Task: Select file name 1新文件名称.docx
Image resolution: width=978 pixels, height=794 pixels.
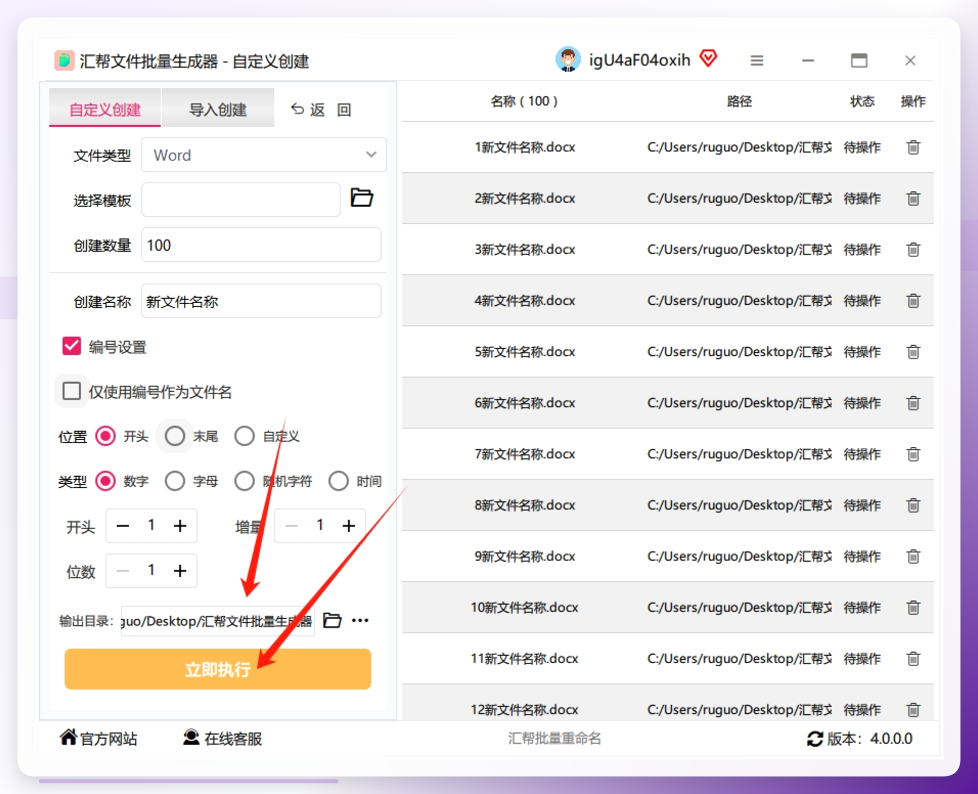Action: [x=525, y=147]
